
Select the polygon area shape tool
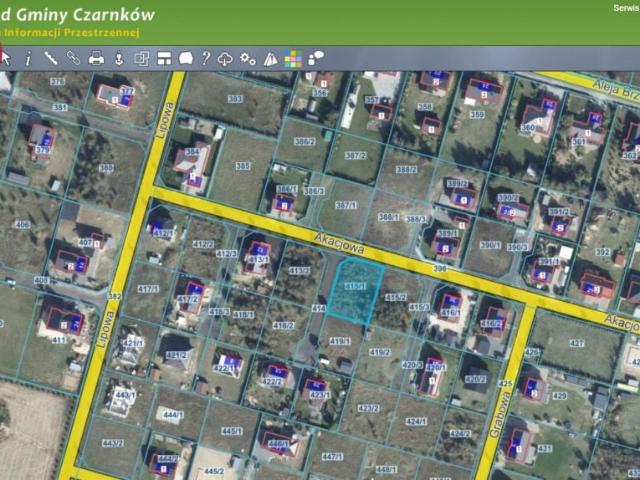[x=186, y=58]
